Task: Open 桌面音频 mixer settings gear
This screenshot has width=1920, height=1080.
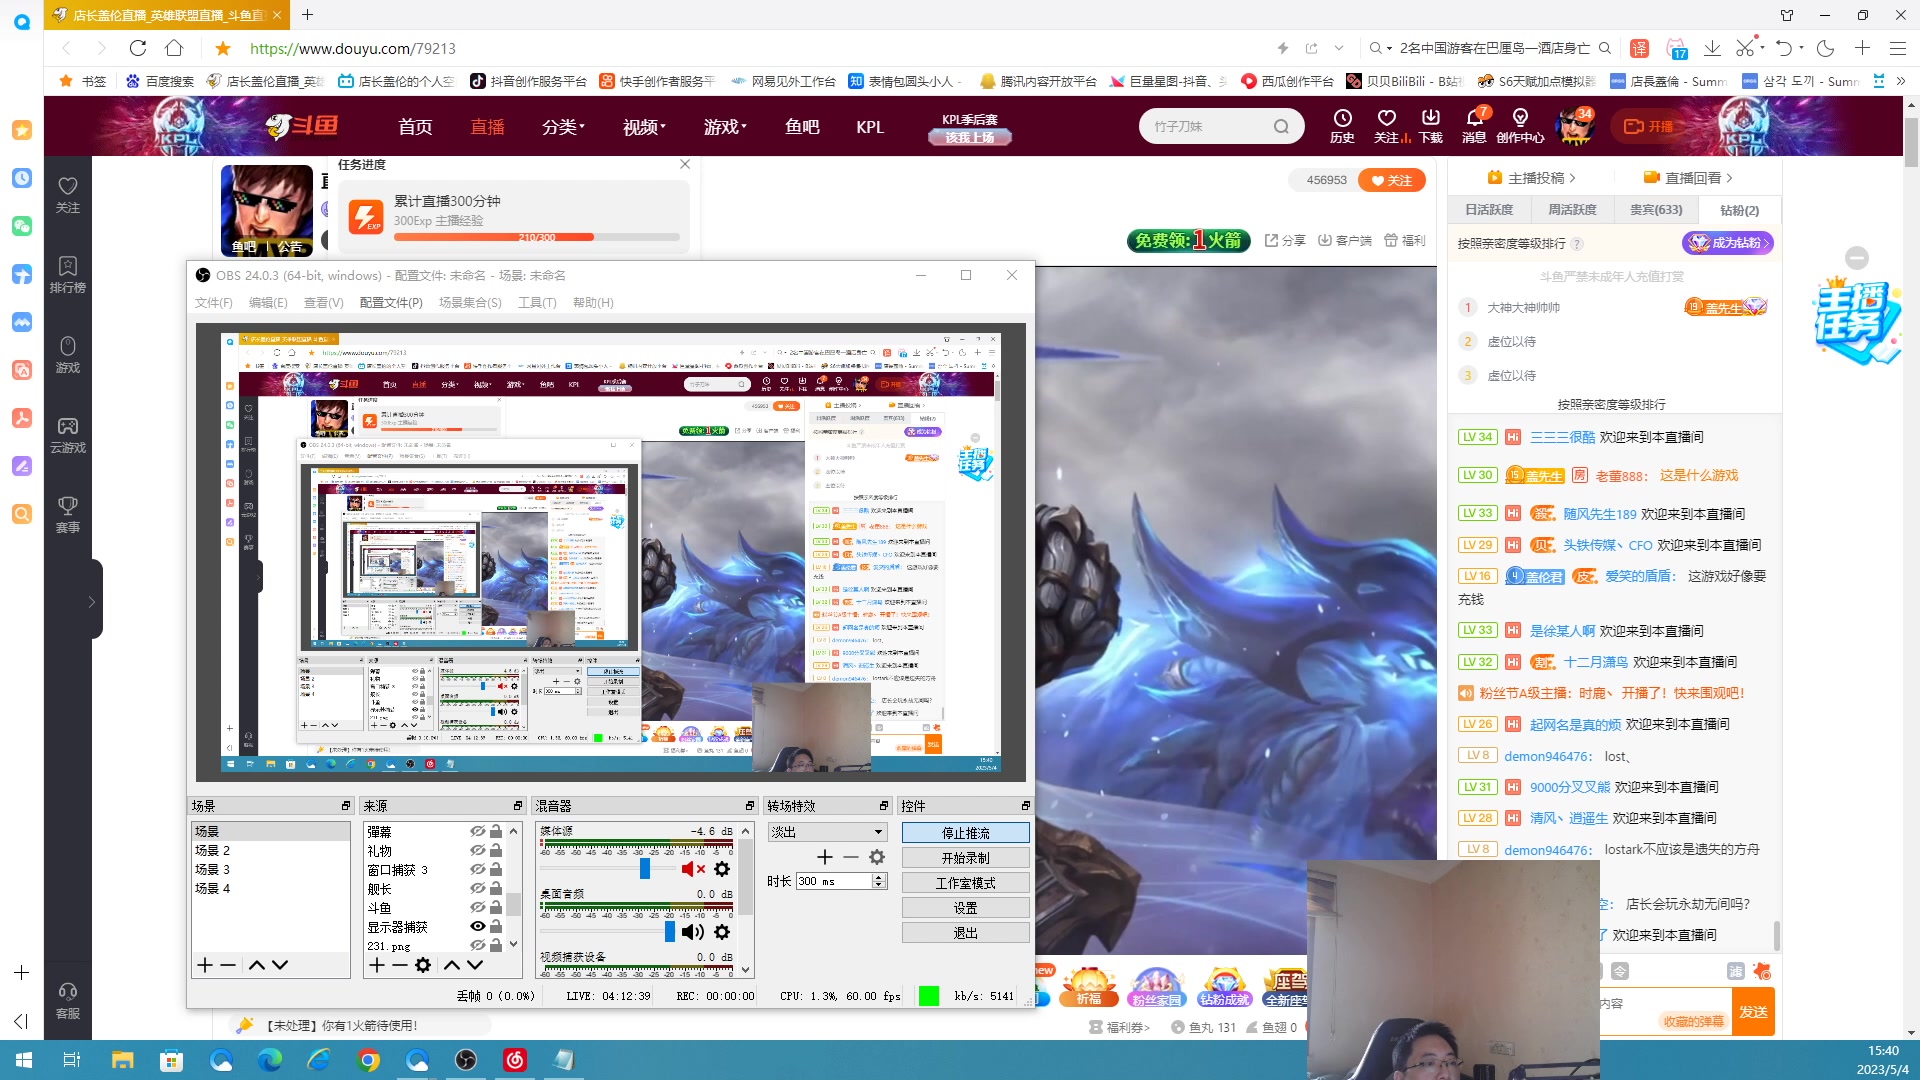Action: 722,932
